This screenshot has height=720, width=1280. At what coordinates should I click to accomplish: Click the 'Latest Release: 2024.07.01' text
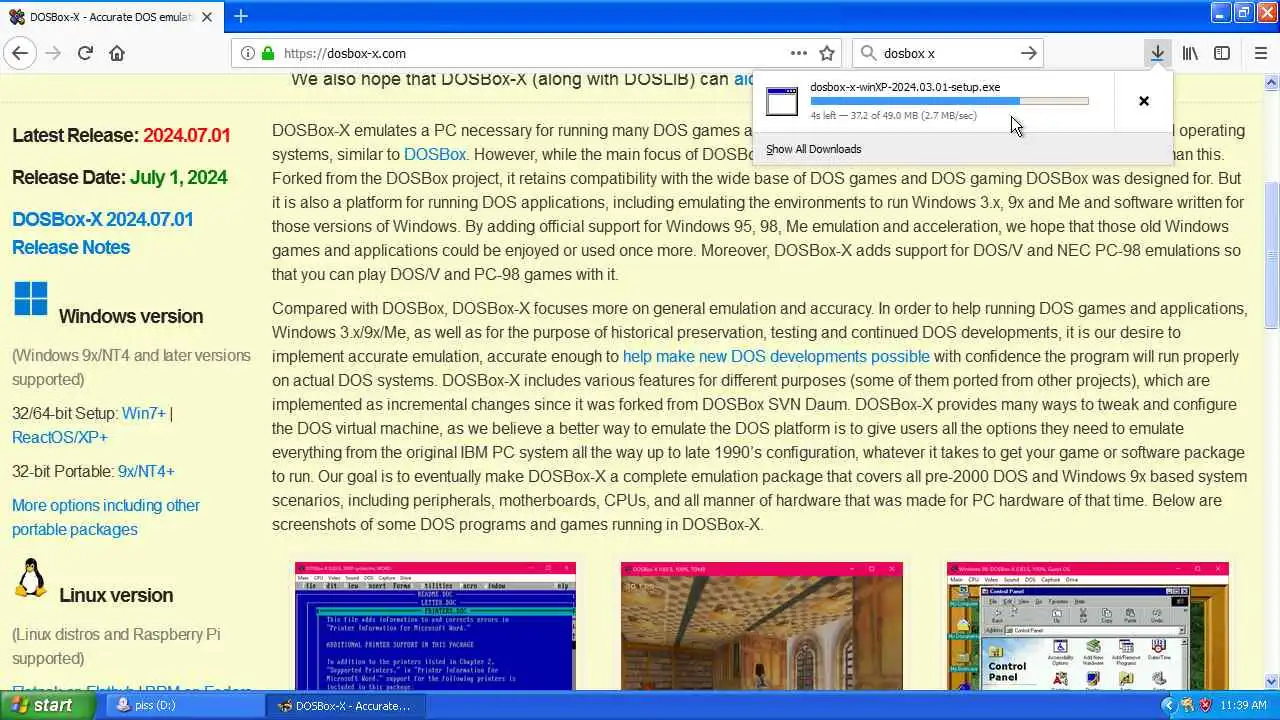(121, 135)
